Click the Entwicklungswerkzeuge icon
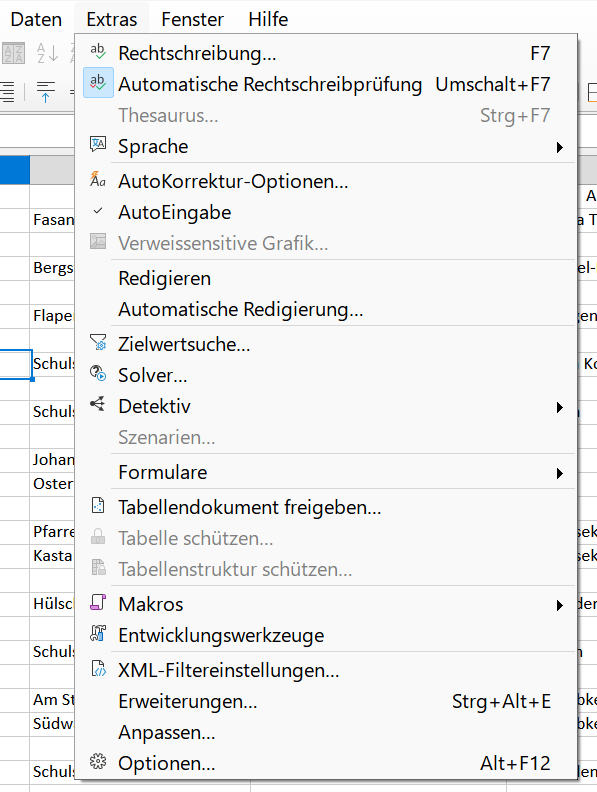 pos(98,634)
